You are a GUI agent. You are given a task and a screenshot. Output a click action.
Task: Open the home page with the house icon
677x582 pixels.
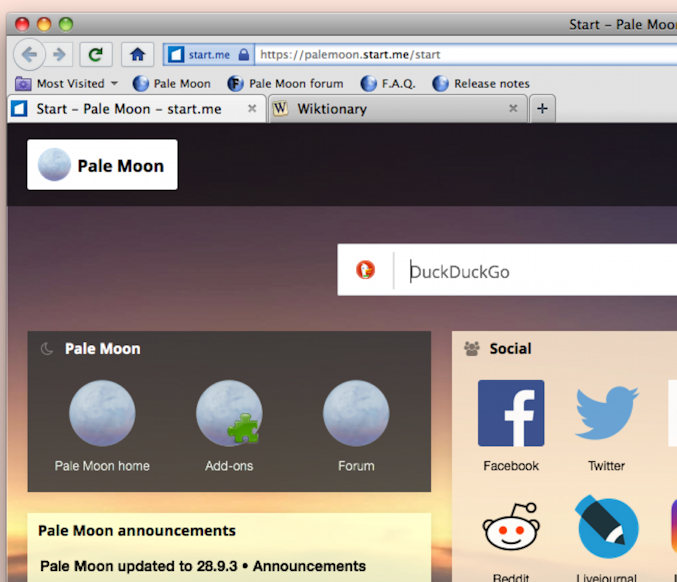[137, 55]
